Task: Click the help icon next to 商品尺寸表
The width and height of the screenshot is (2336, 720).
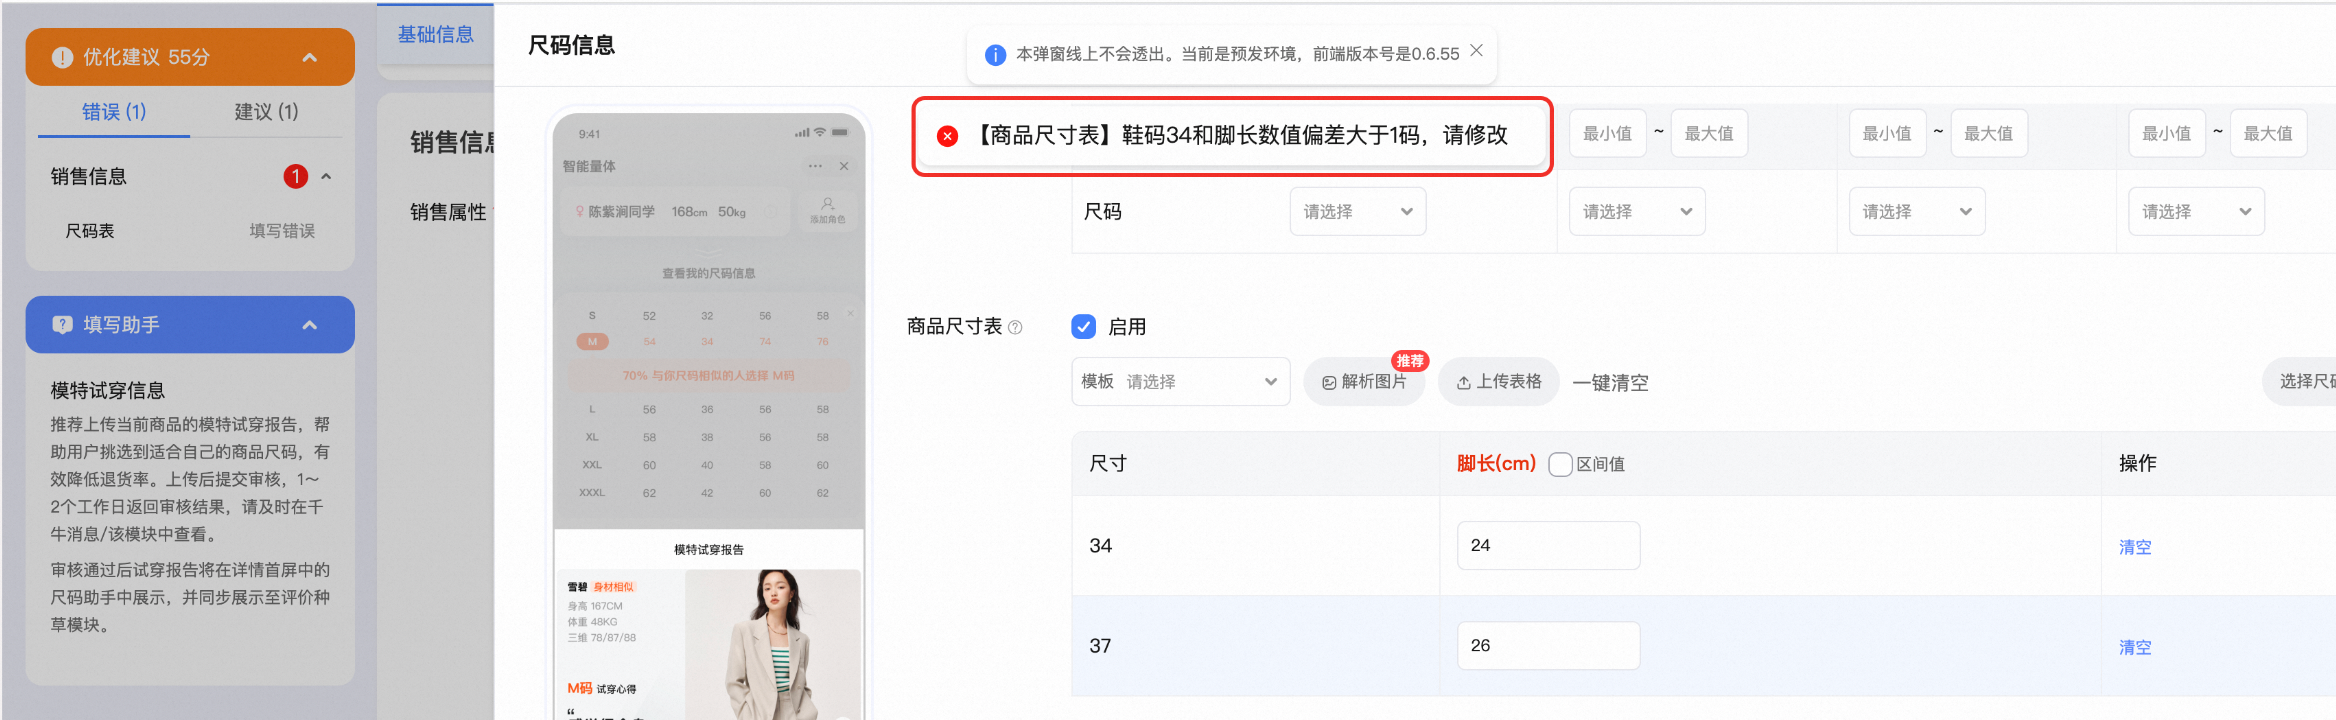Action: [1016, 327]
